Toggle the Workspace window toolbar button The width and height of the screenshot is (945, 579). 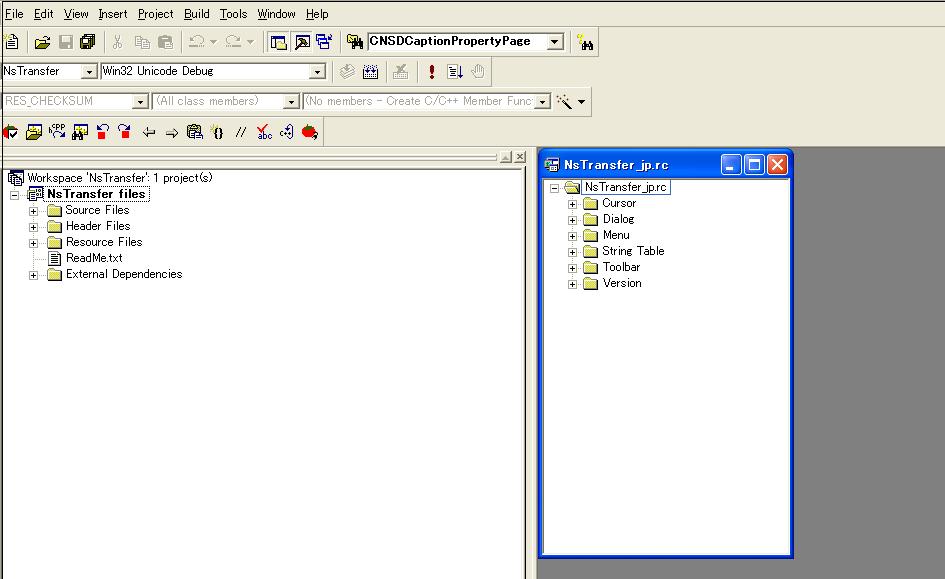[279, 42]
